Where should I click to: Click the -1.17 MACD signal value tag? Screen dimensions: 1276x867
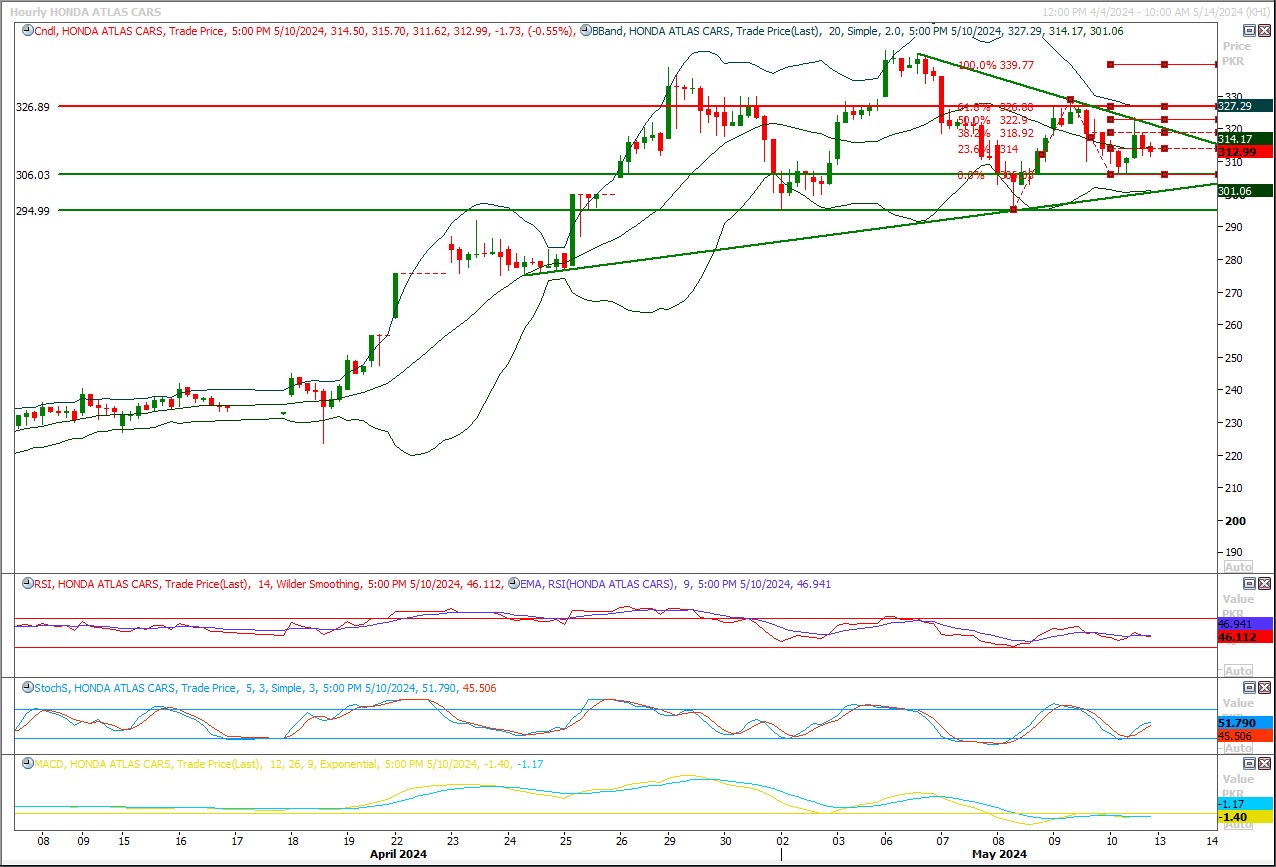(1245, 804)
